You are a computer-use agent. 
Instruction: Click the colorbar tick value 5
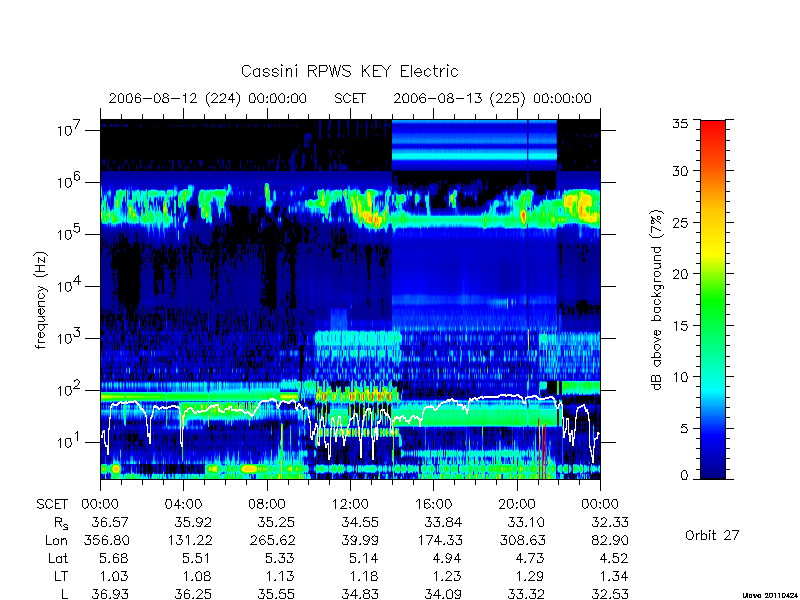[684, 429]
